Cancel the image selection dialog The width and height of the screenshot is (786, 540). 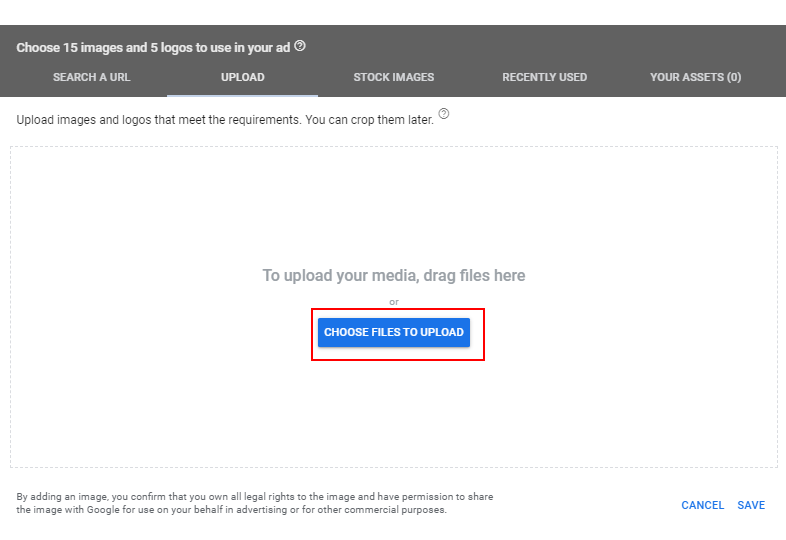point(702,505)
